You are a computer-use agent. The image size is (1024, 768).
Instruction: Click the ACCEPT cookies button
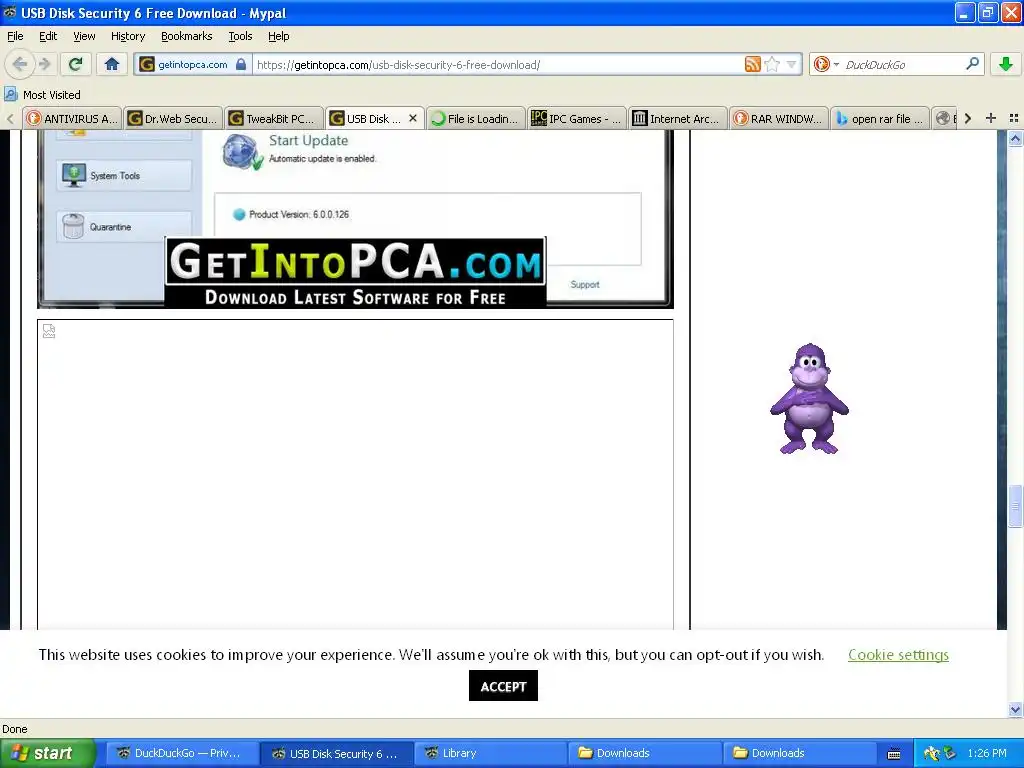tap(503, 686)
